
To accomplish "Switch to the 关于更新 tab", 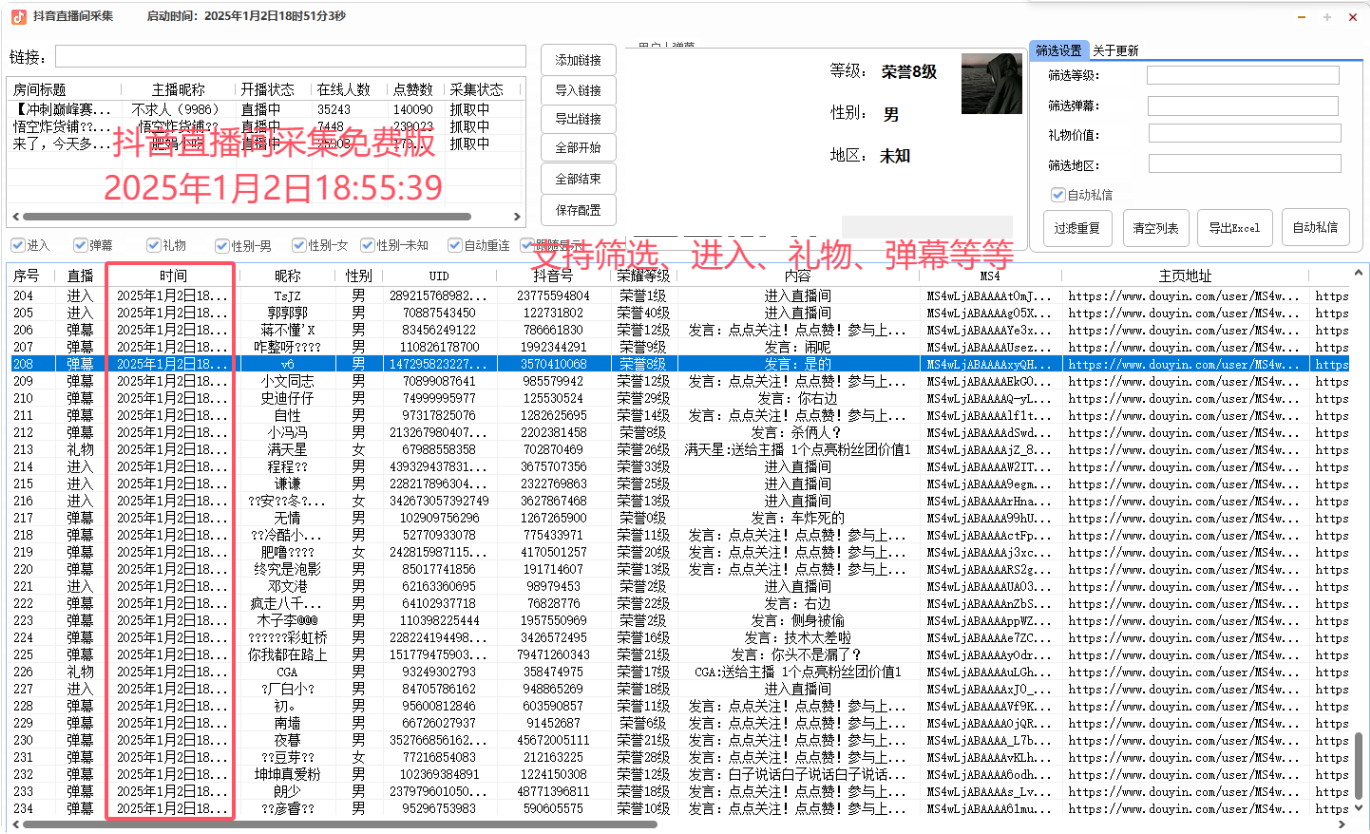I will point(1115,49).
